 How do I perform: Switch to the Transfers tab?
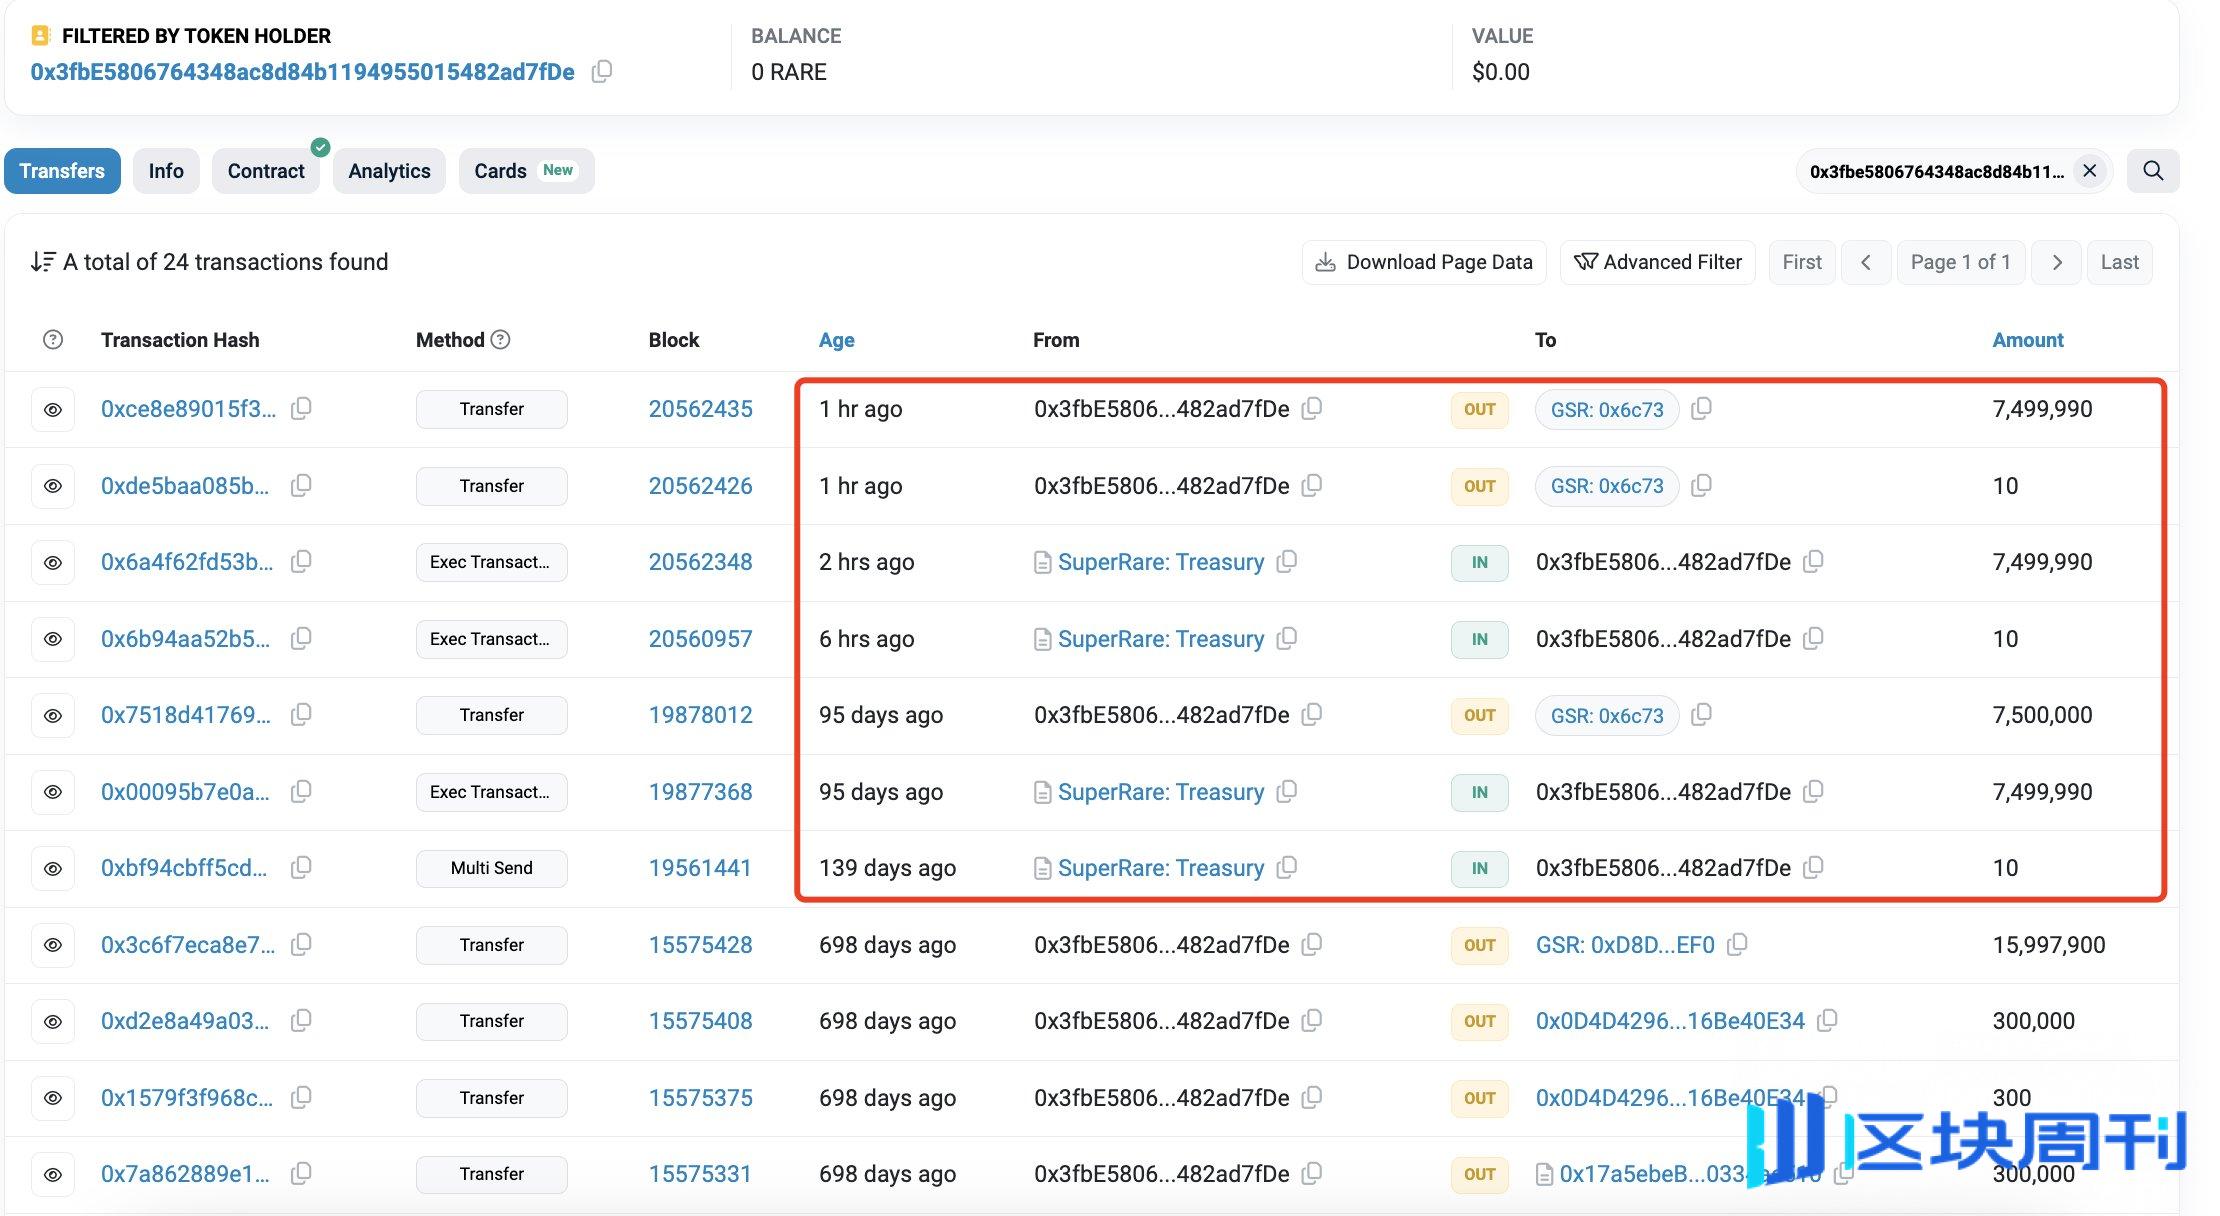point(62,171)
